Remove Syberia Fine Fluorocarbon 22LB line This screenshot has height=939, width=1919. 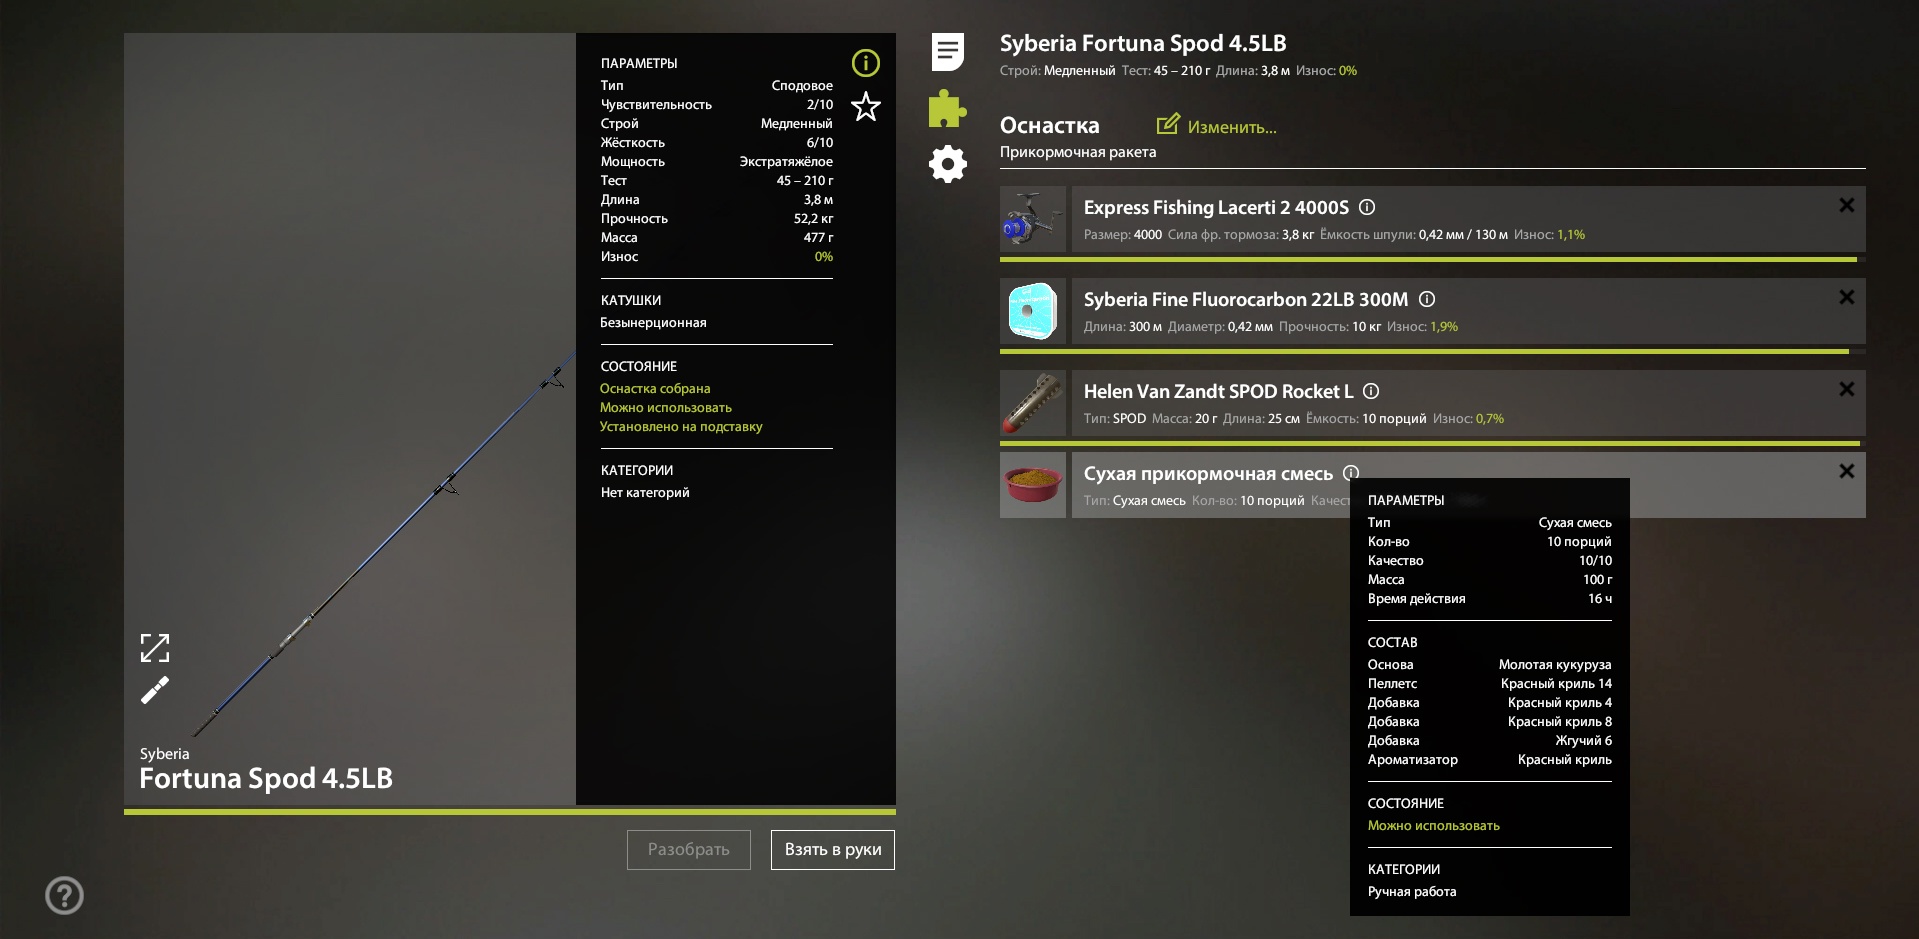(1847, 297)
